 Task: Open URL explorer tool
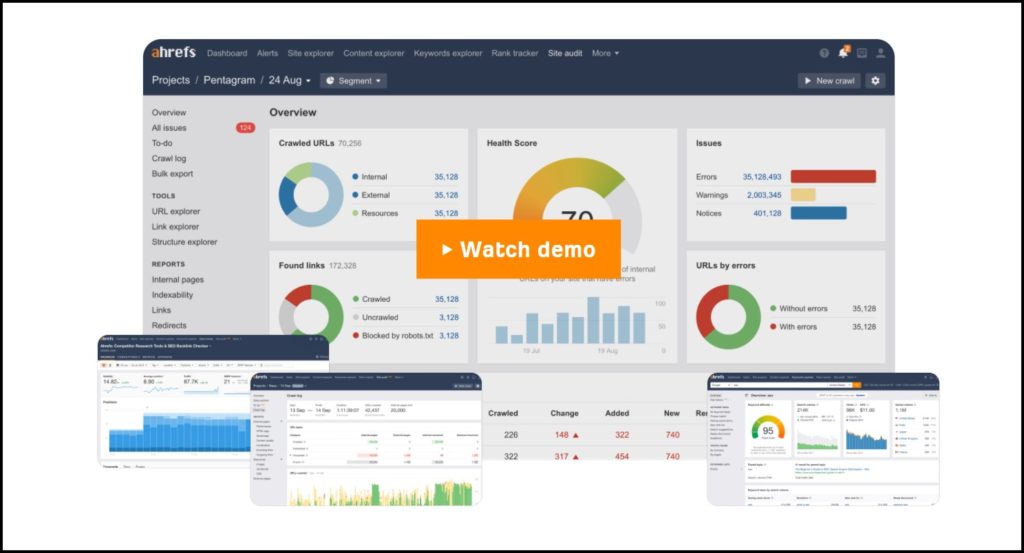coord(176,211)
